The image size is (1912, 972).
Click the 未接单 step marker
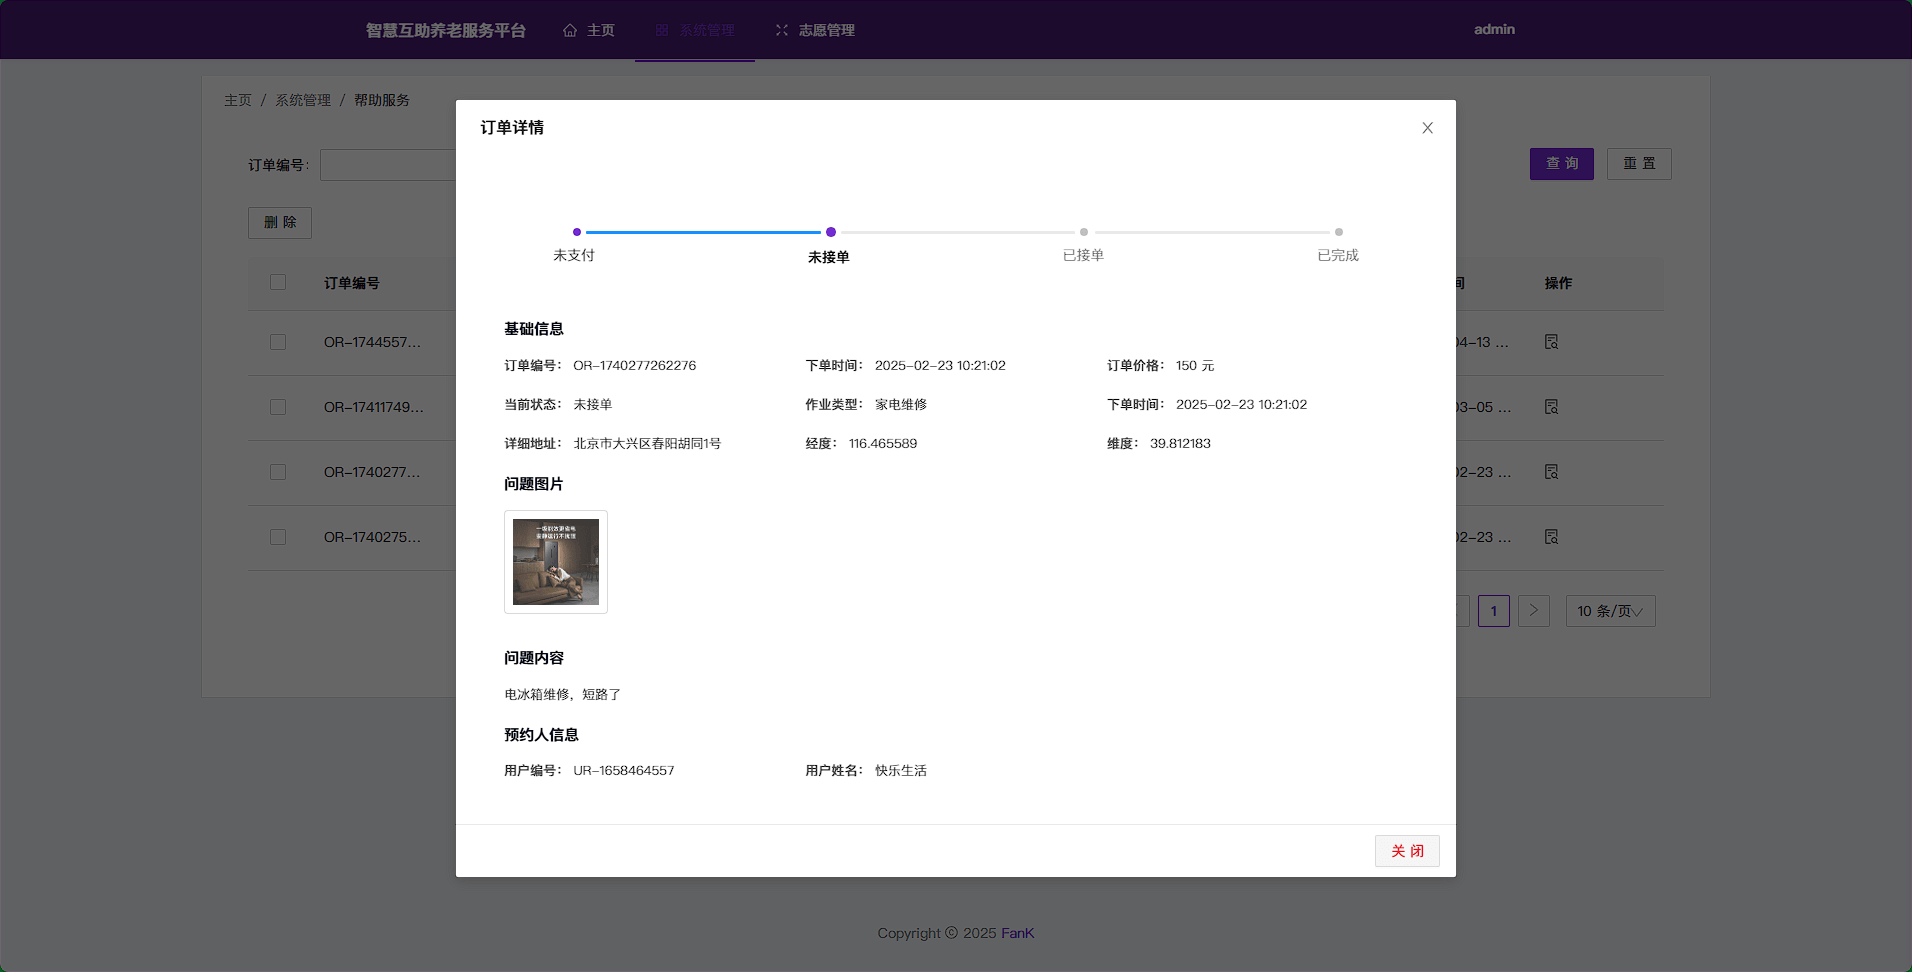[830, 232]
